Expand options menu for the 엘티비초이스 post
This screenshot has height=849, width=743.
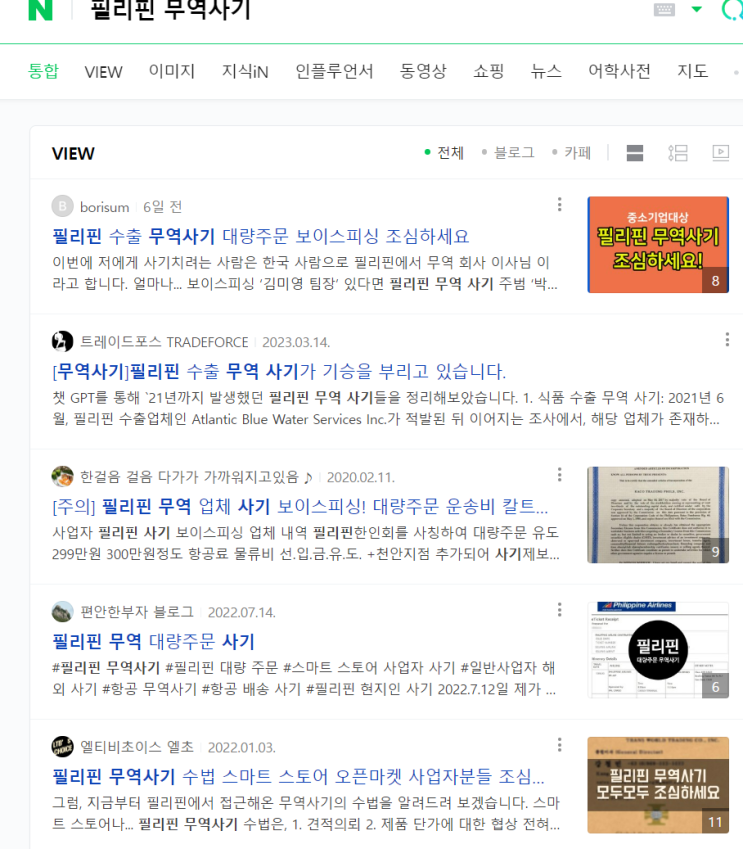click(x=559, y=745)
